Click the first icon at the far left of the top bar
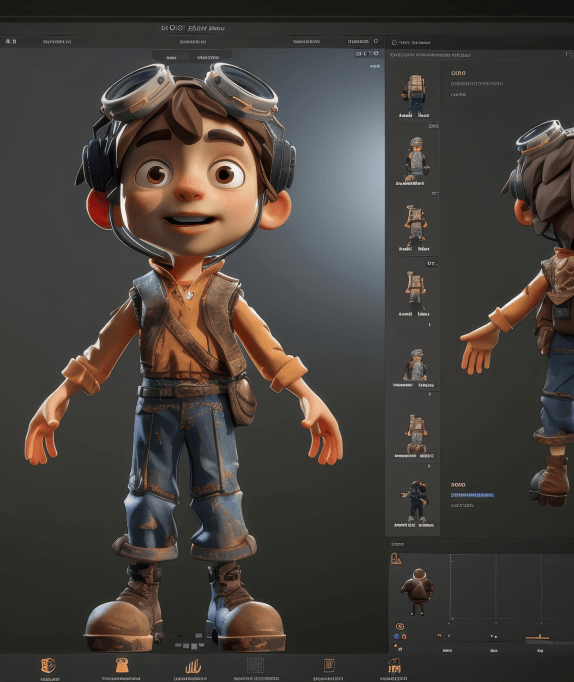The width and height of the screenshot is (574, 682). [8, 41]
